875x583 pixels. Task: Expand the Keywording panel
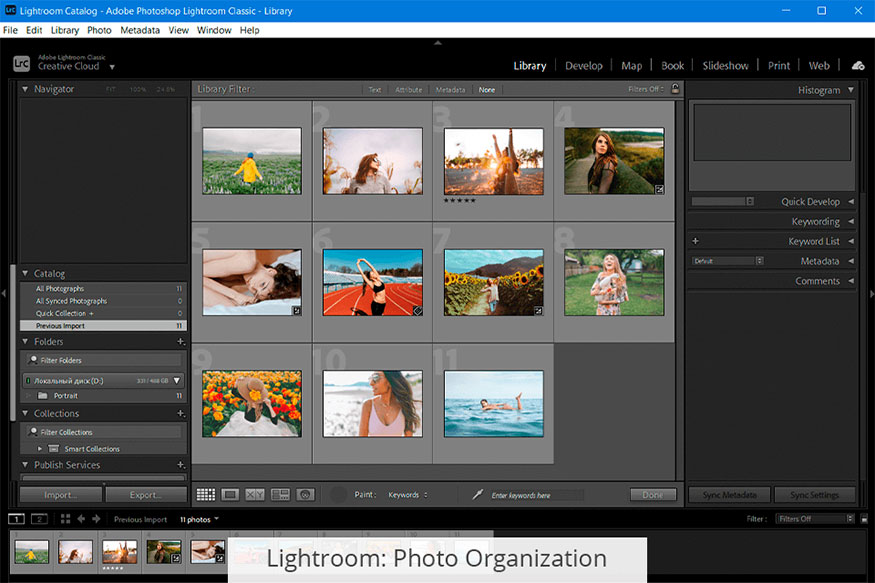tap(851, 221)
